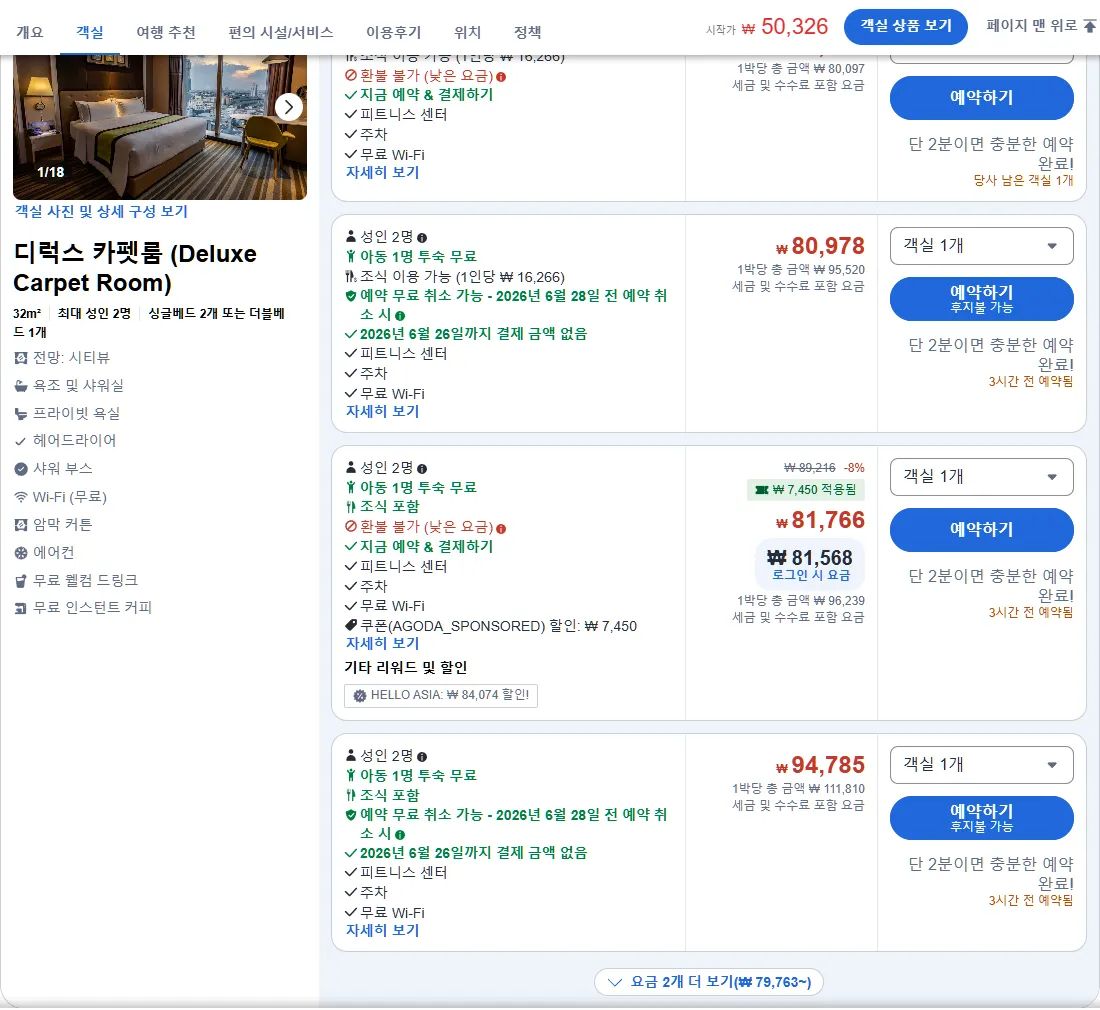The height and width of the screenshot is (1010, 1100).
Task: Click the 환불 불가 info icon in the ₩81,766 rate
Action: tap(501, 528)
